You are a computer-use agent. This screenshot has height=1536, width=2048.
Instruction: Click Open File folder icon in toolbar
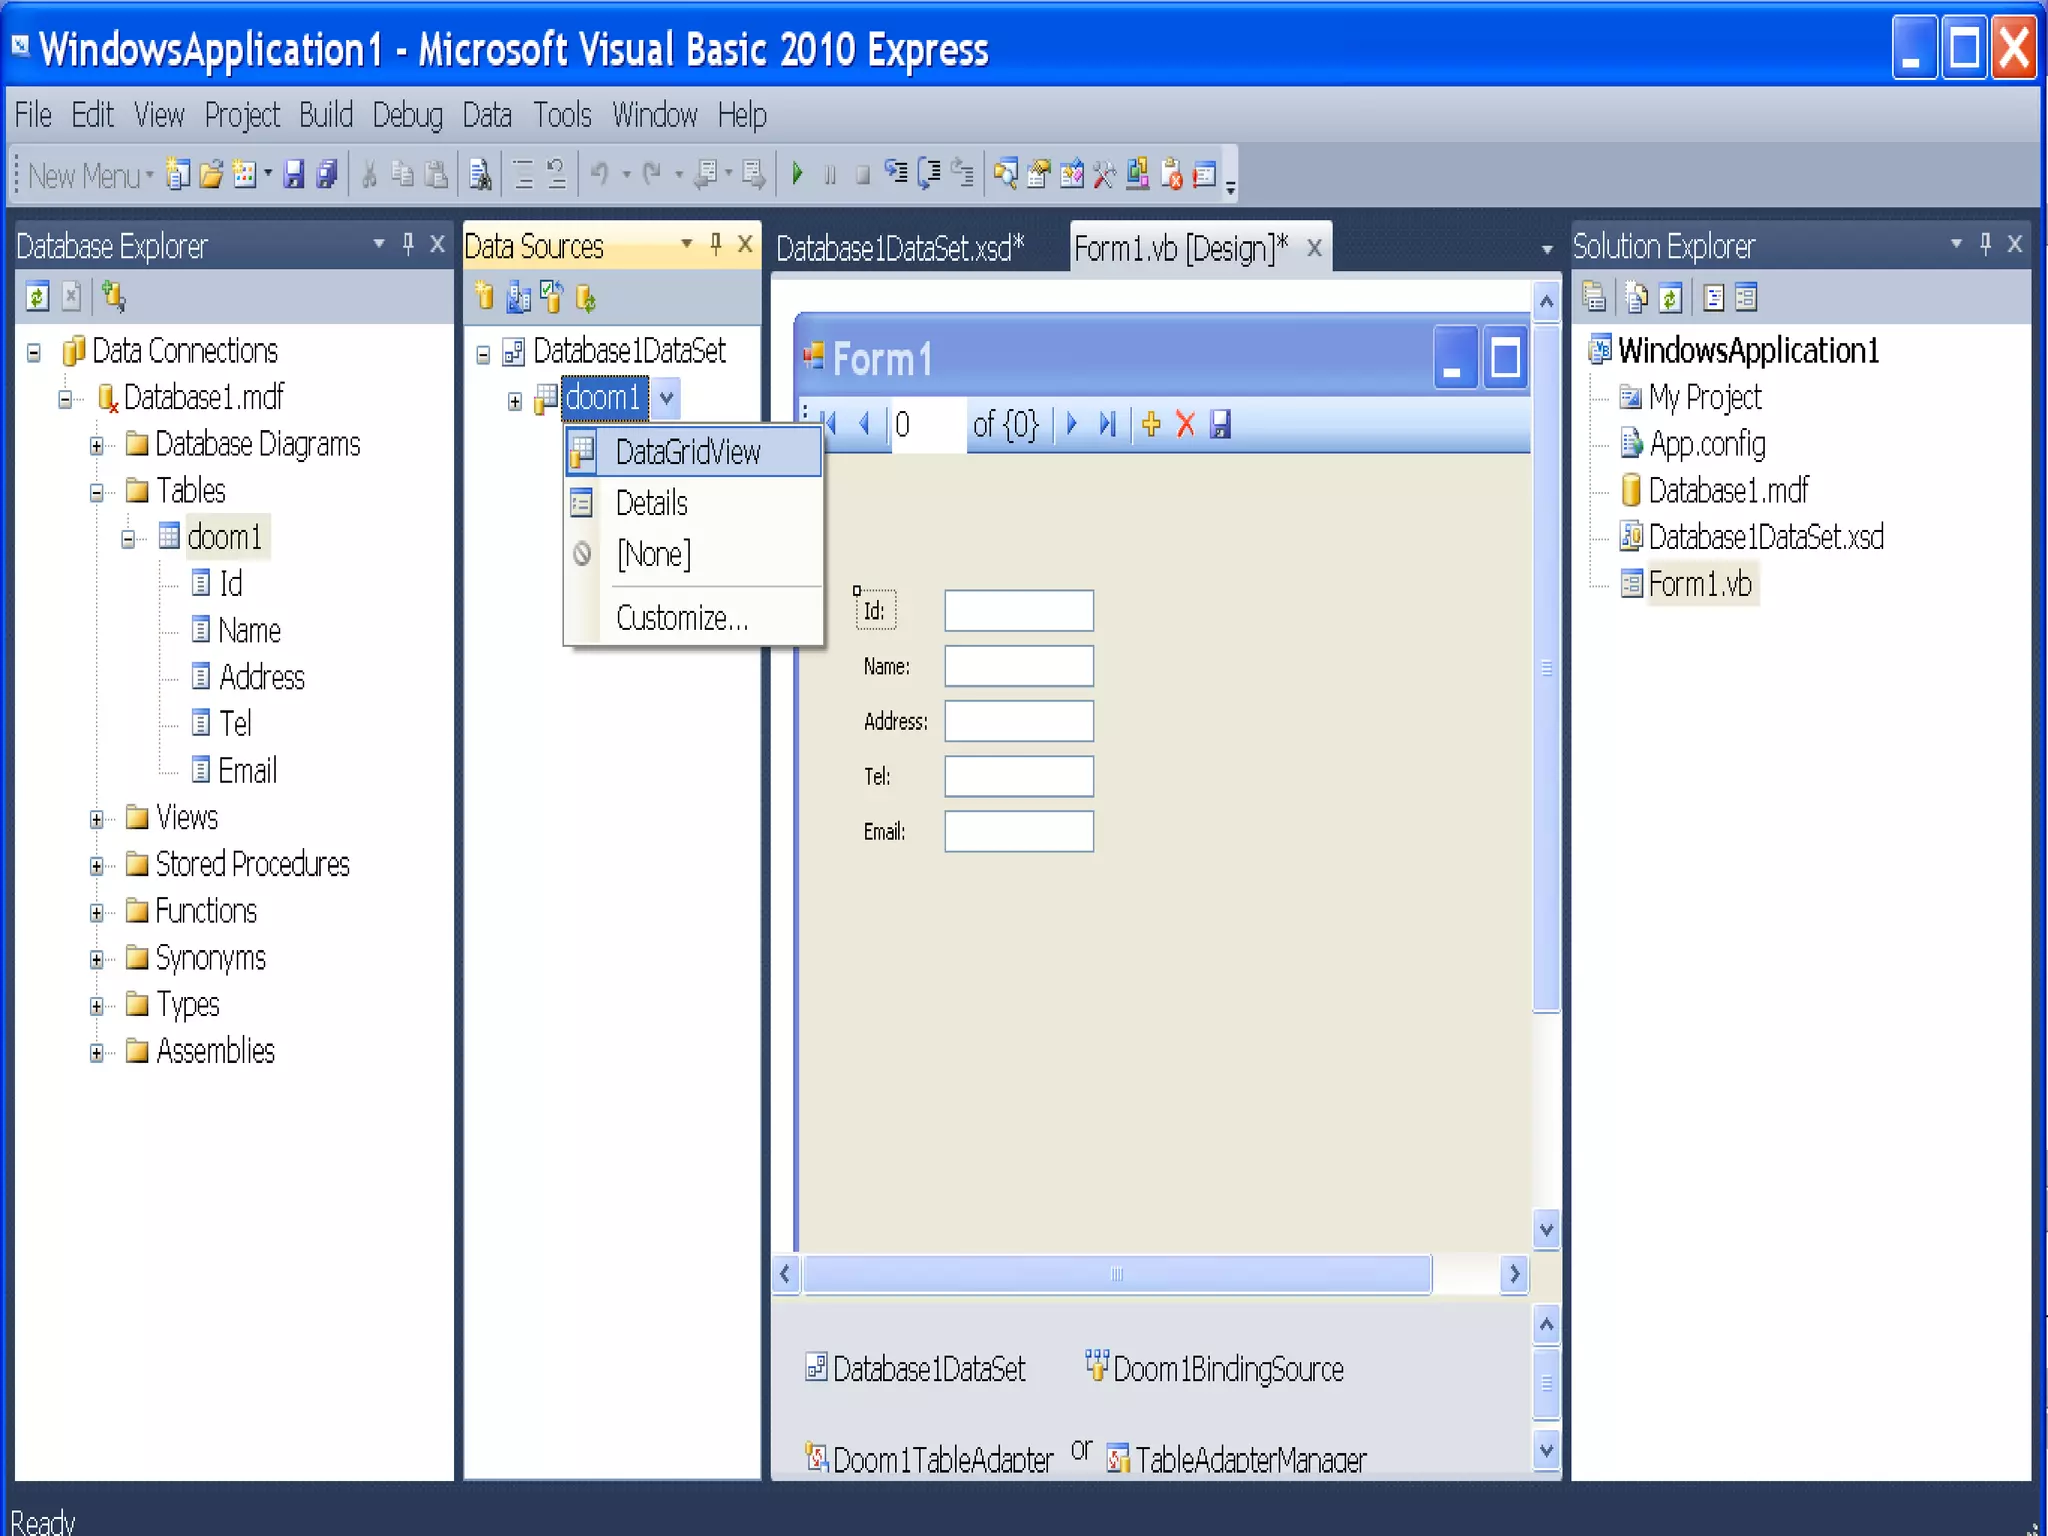(211, 175)
